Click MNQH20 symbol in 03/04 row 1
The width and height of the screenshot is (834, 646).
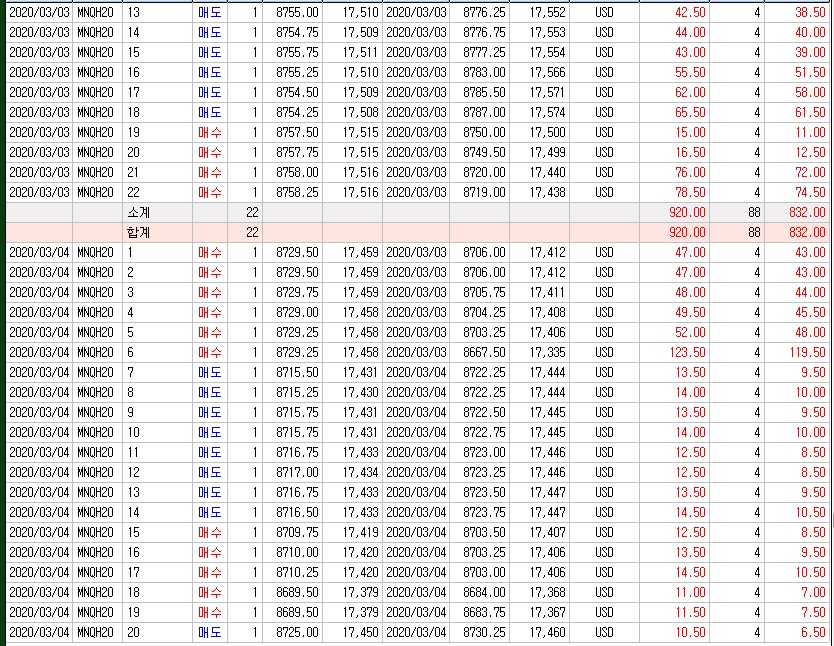pos(95,253)
